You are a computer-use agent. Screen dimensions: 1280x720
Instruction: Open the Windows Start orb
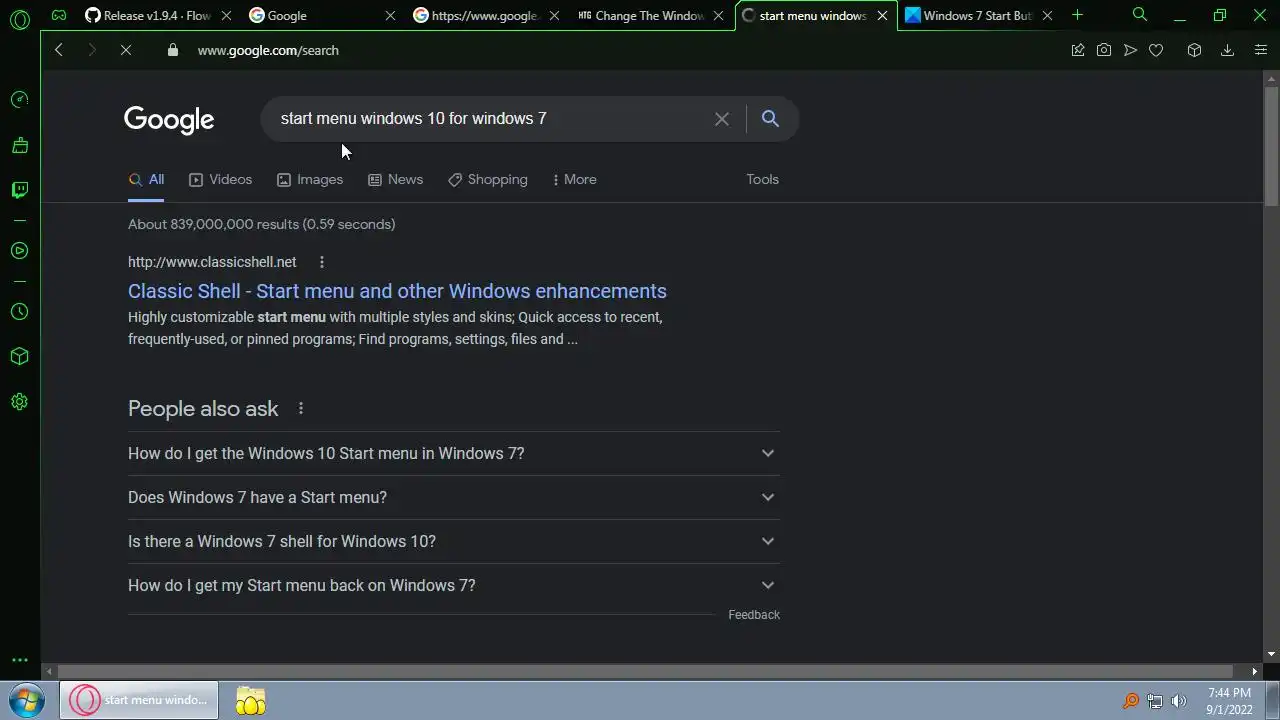point(27,700)
